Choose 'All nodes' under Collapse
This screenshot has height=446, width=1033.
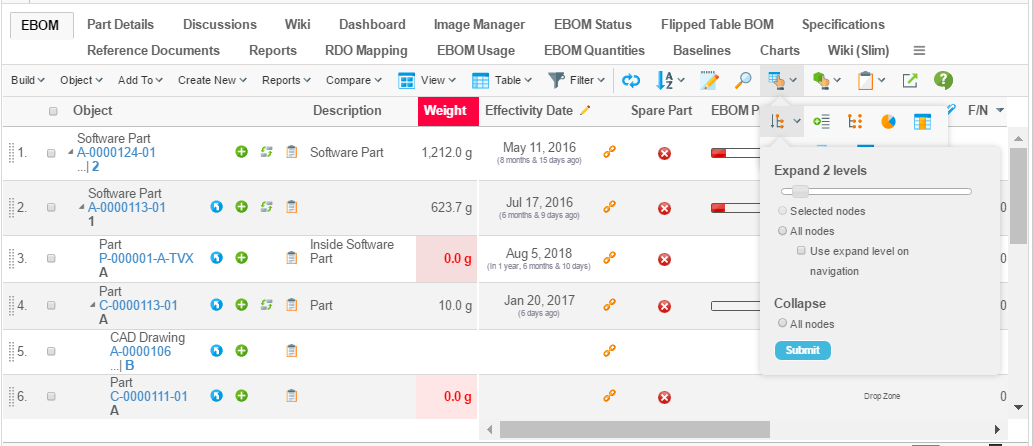[783, 324]
